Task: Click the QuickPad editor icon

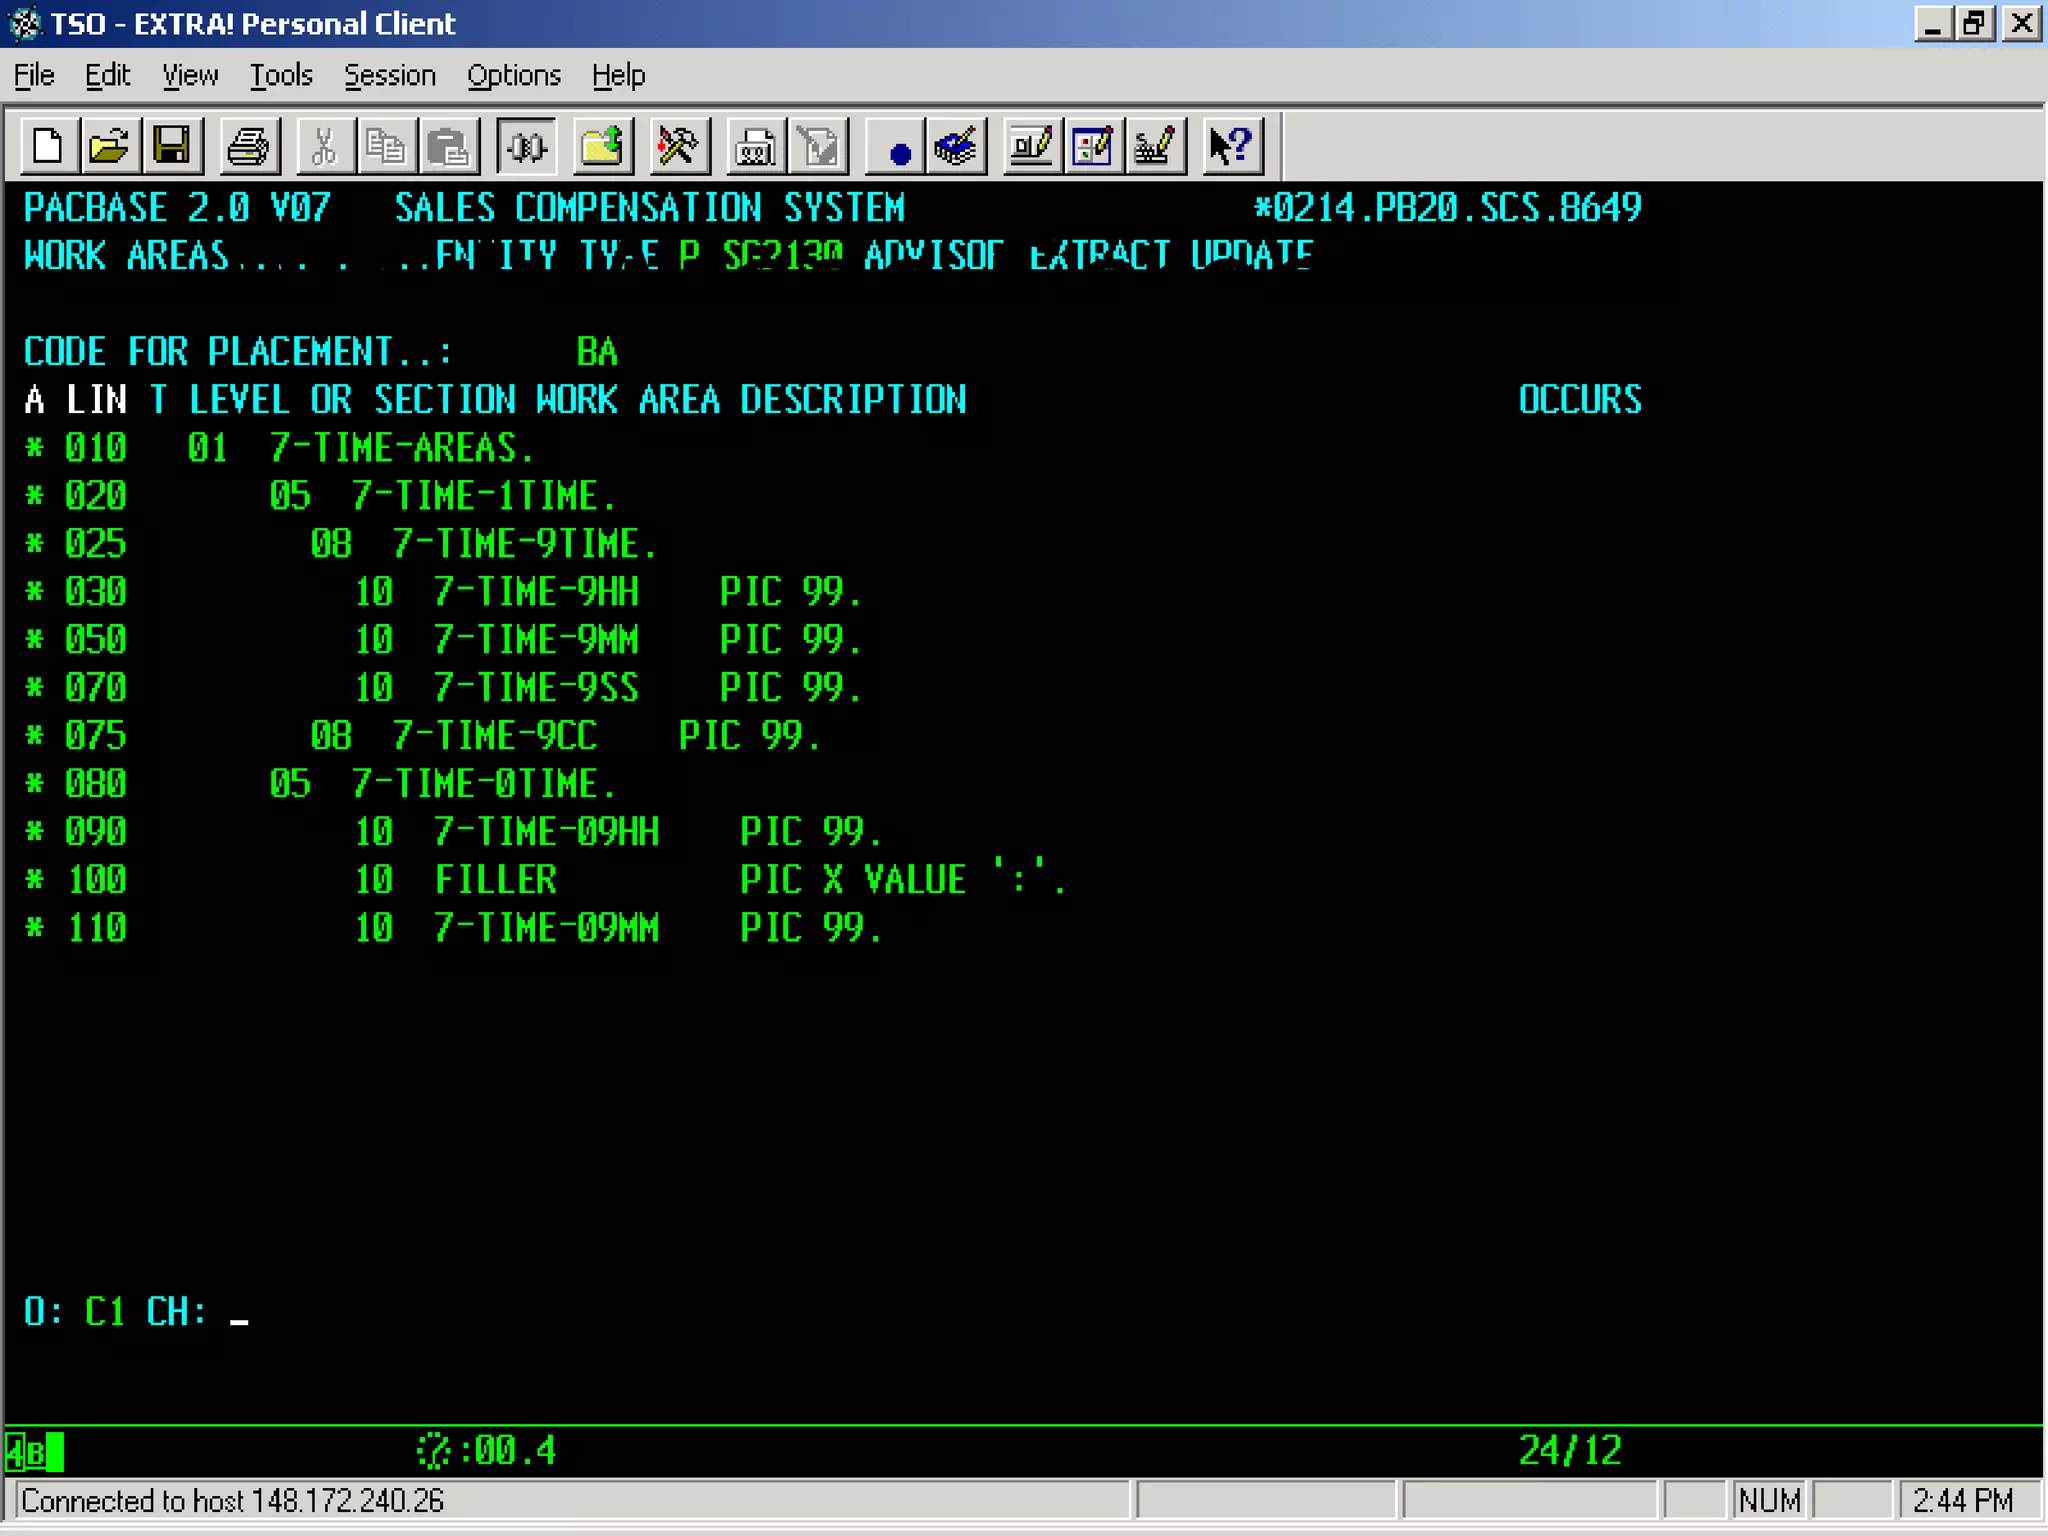Action: coord(1093,147)
